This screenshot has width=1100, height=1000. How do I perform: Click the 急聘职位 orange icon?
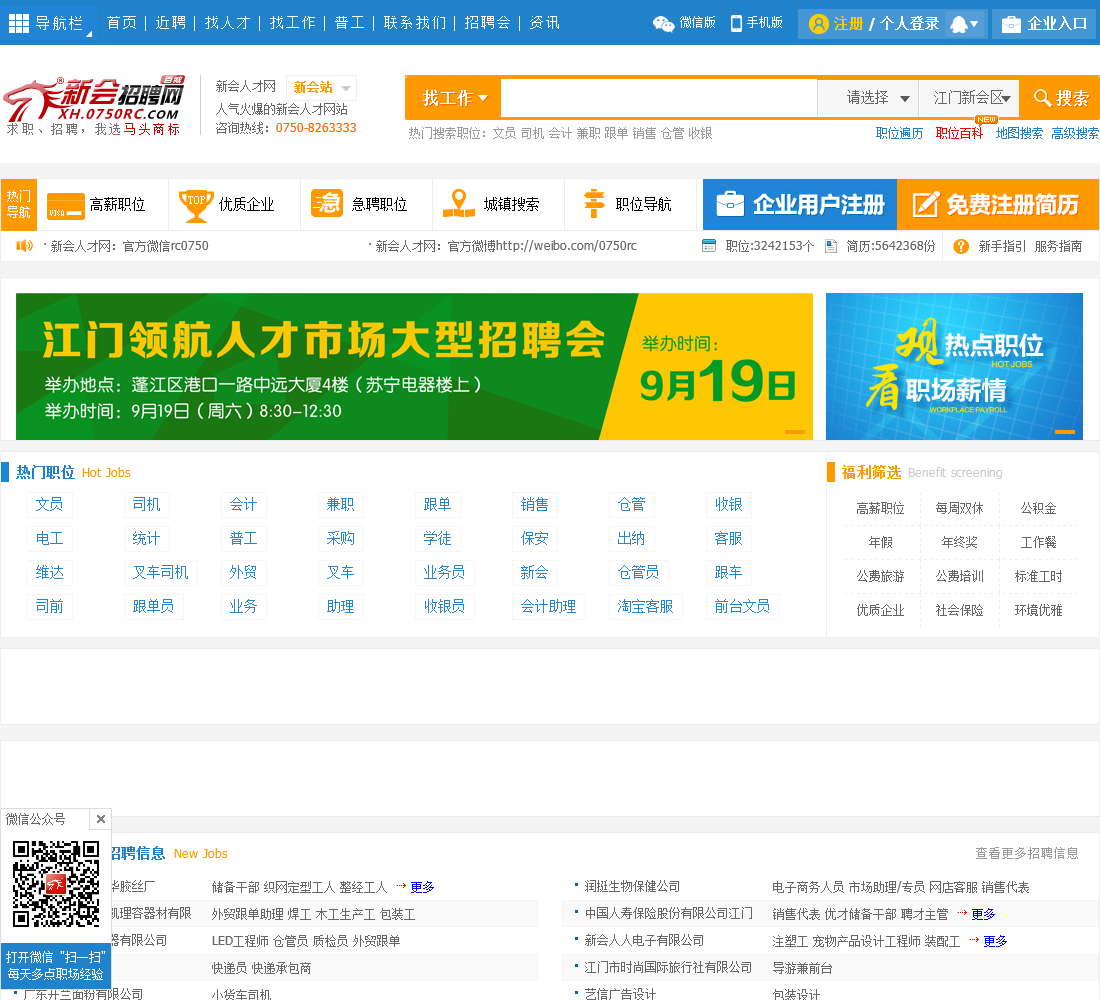pos(327,204)
